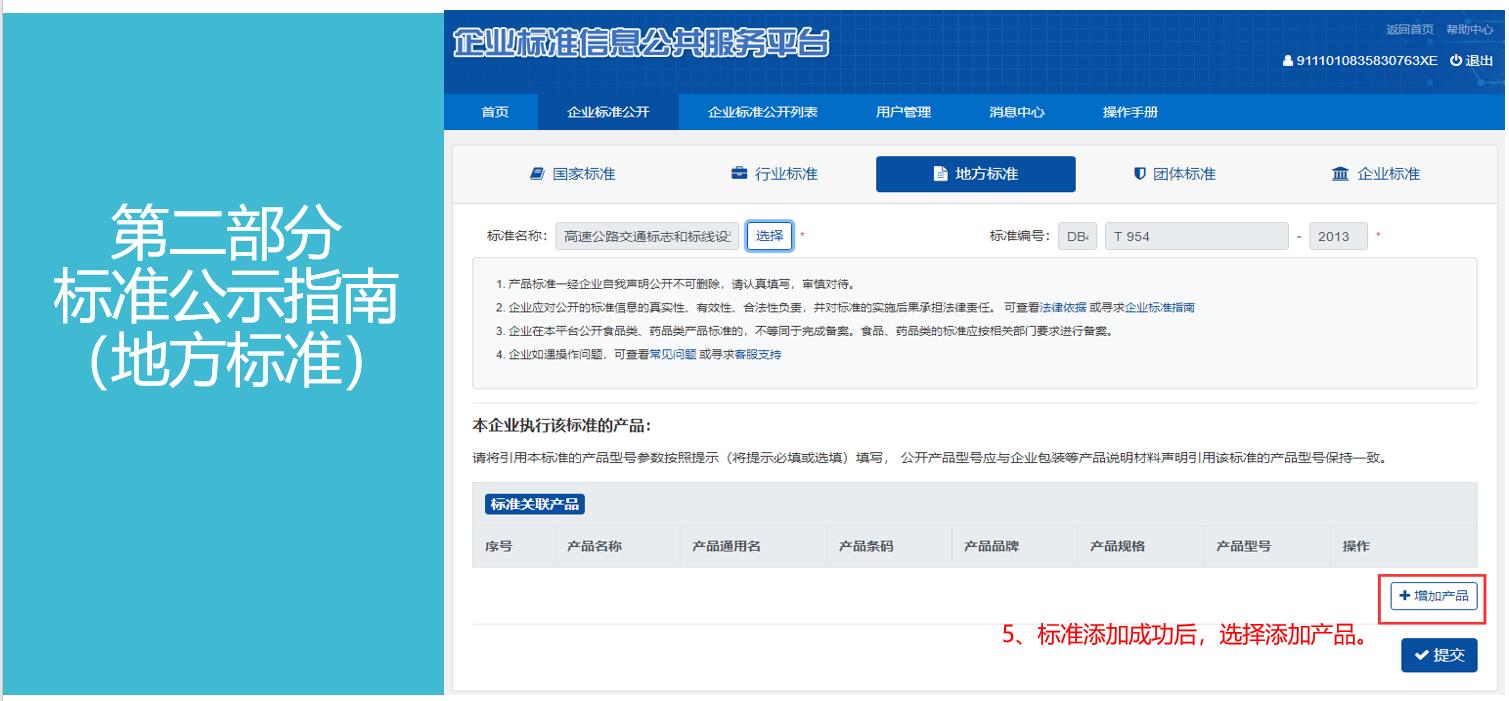The height and width of the screenshot is (701, 1509).
Task: Click the T 954 standard number field
Action: point(1196,236)
